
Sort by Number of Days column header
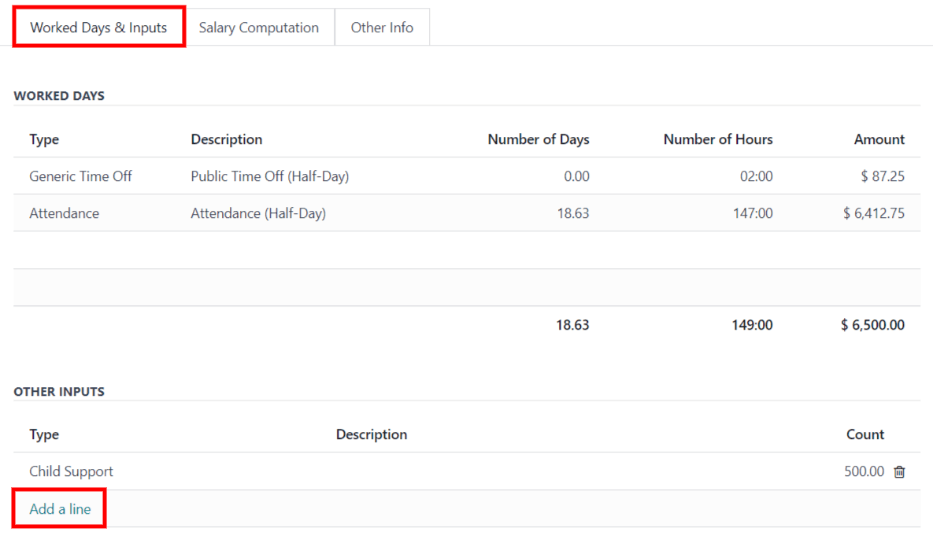(x=538, y=139)
